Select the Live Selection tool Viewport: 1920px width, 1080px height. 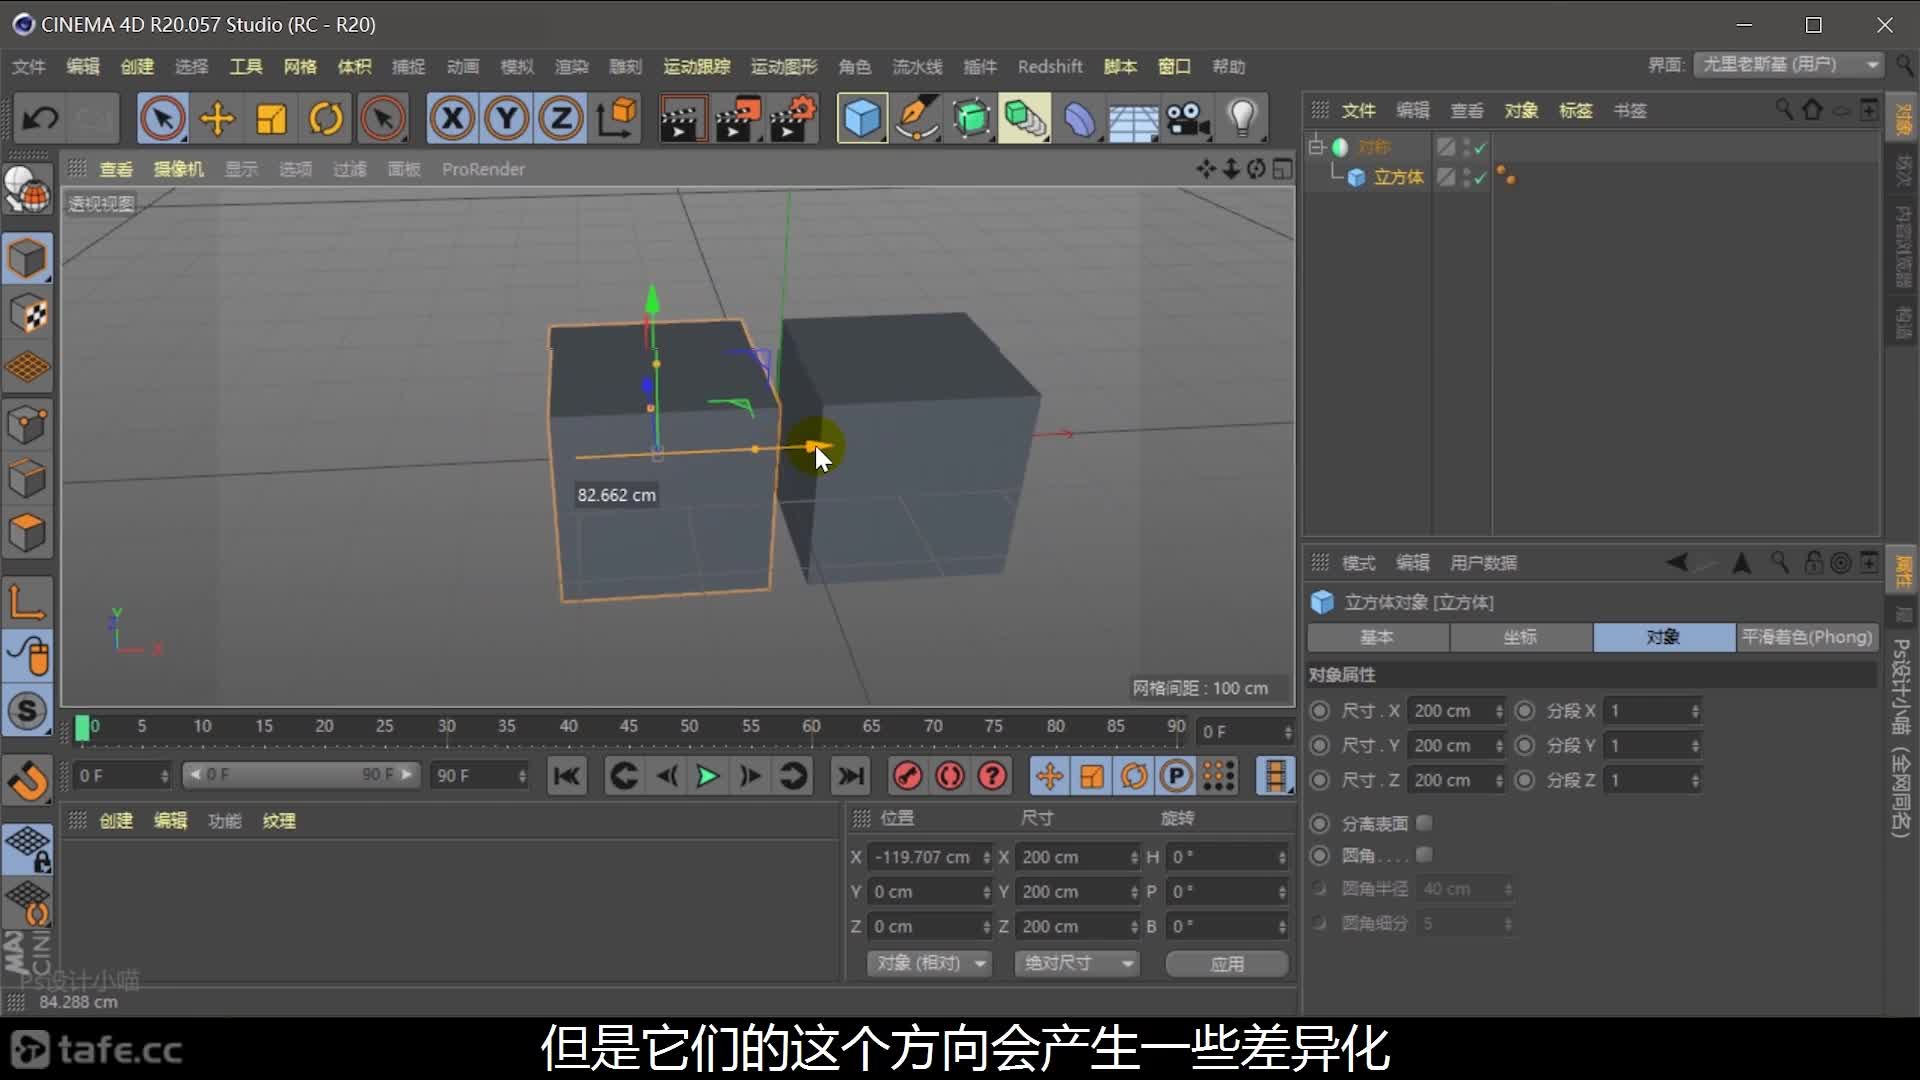pyautogui.click(x=162, y=118)
